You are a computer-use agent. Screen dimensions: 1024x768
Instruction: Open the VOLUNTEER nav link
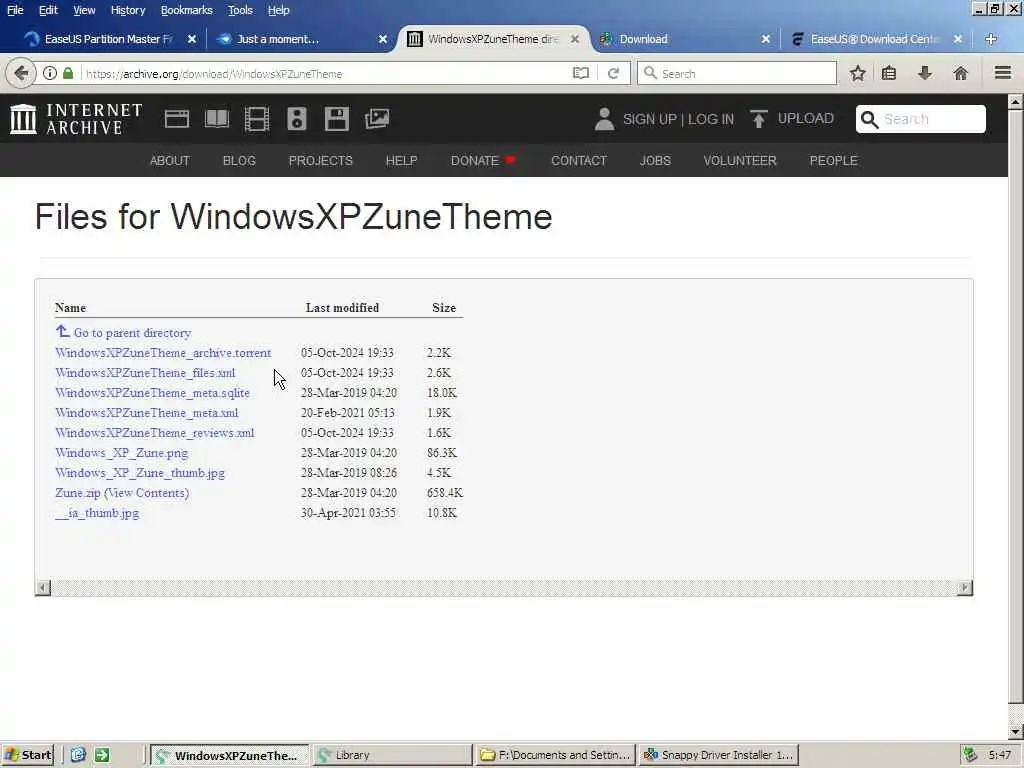(740, 161)
